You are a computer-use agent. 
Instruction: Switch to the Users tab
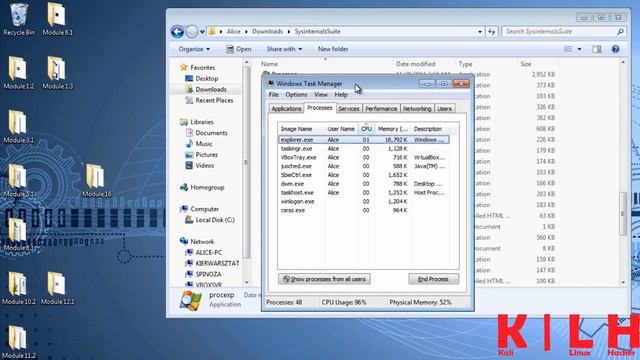[x=444, y=109]
